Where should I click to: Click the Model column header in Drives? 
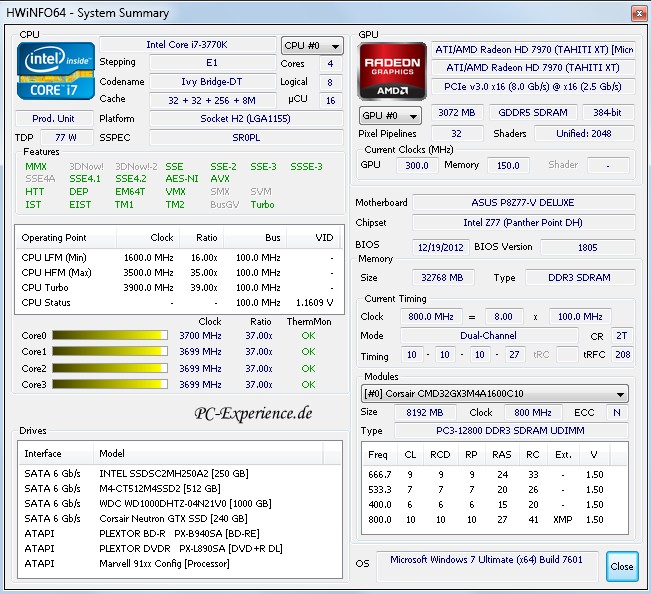pyautogui.click(x=208, y=453)
